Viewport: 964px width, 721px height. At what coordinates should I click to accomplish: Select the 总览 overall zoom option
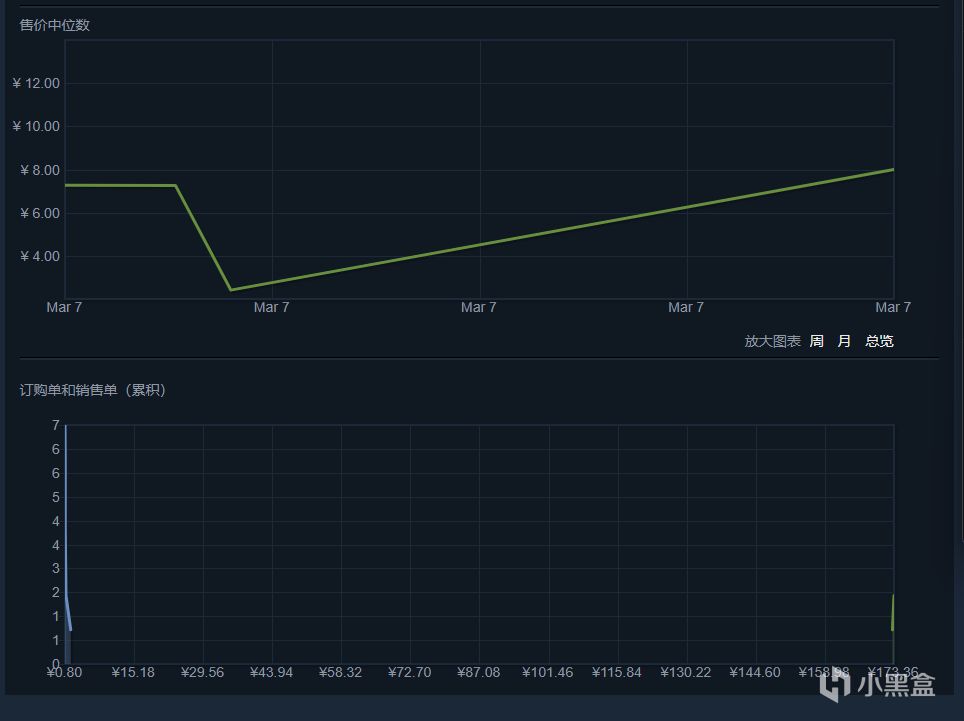pos(879,341)
